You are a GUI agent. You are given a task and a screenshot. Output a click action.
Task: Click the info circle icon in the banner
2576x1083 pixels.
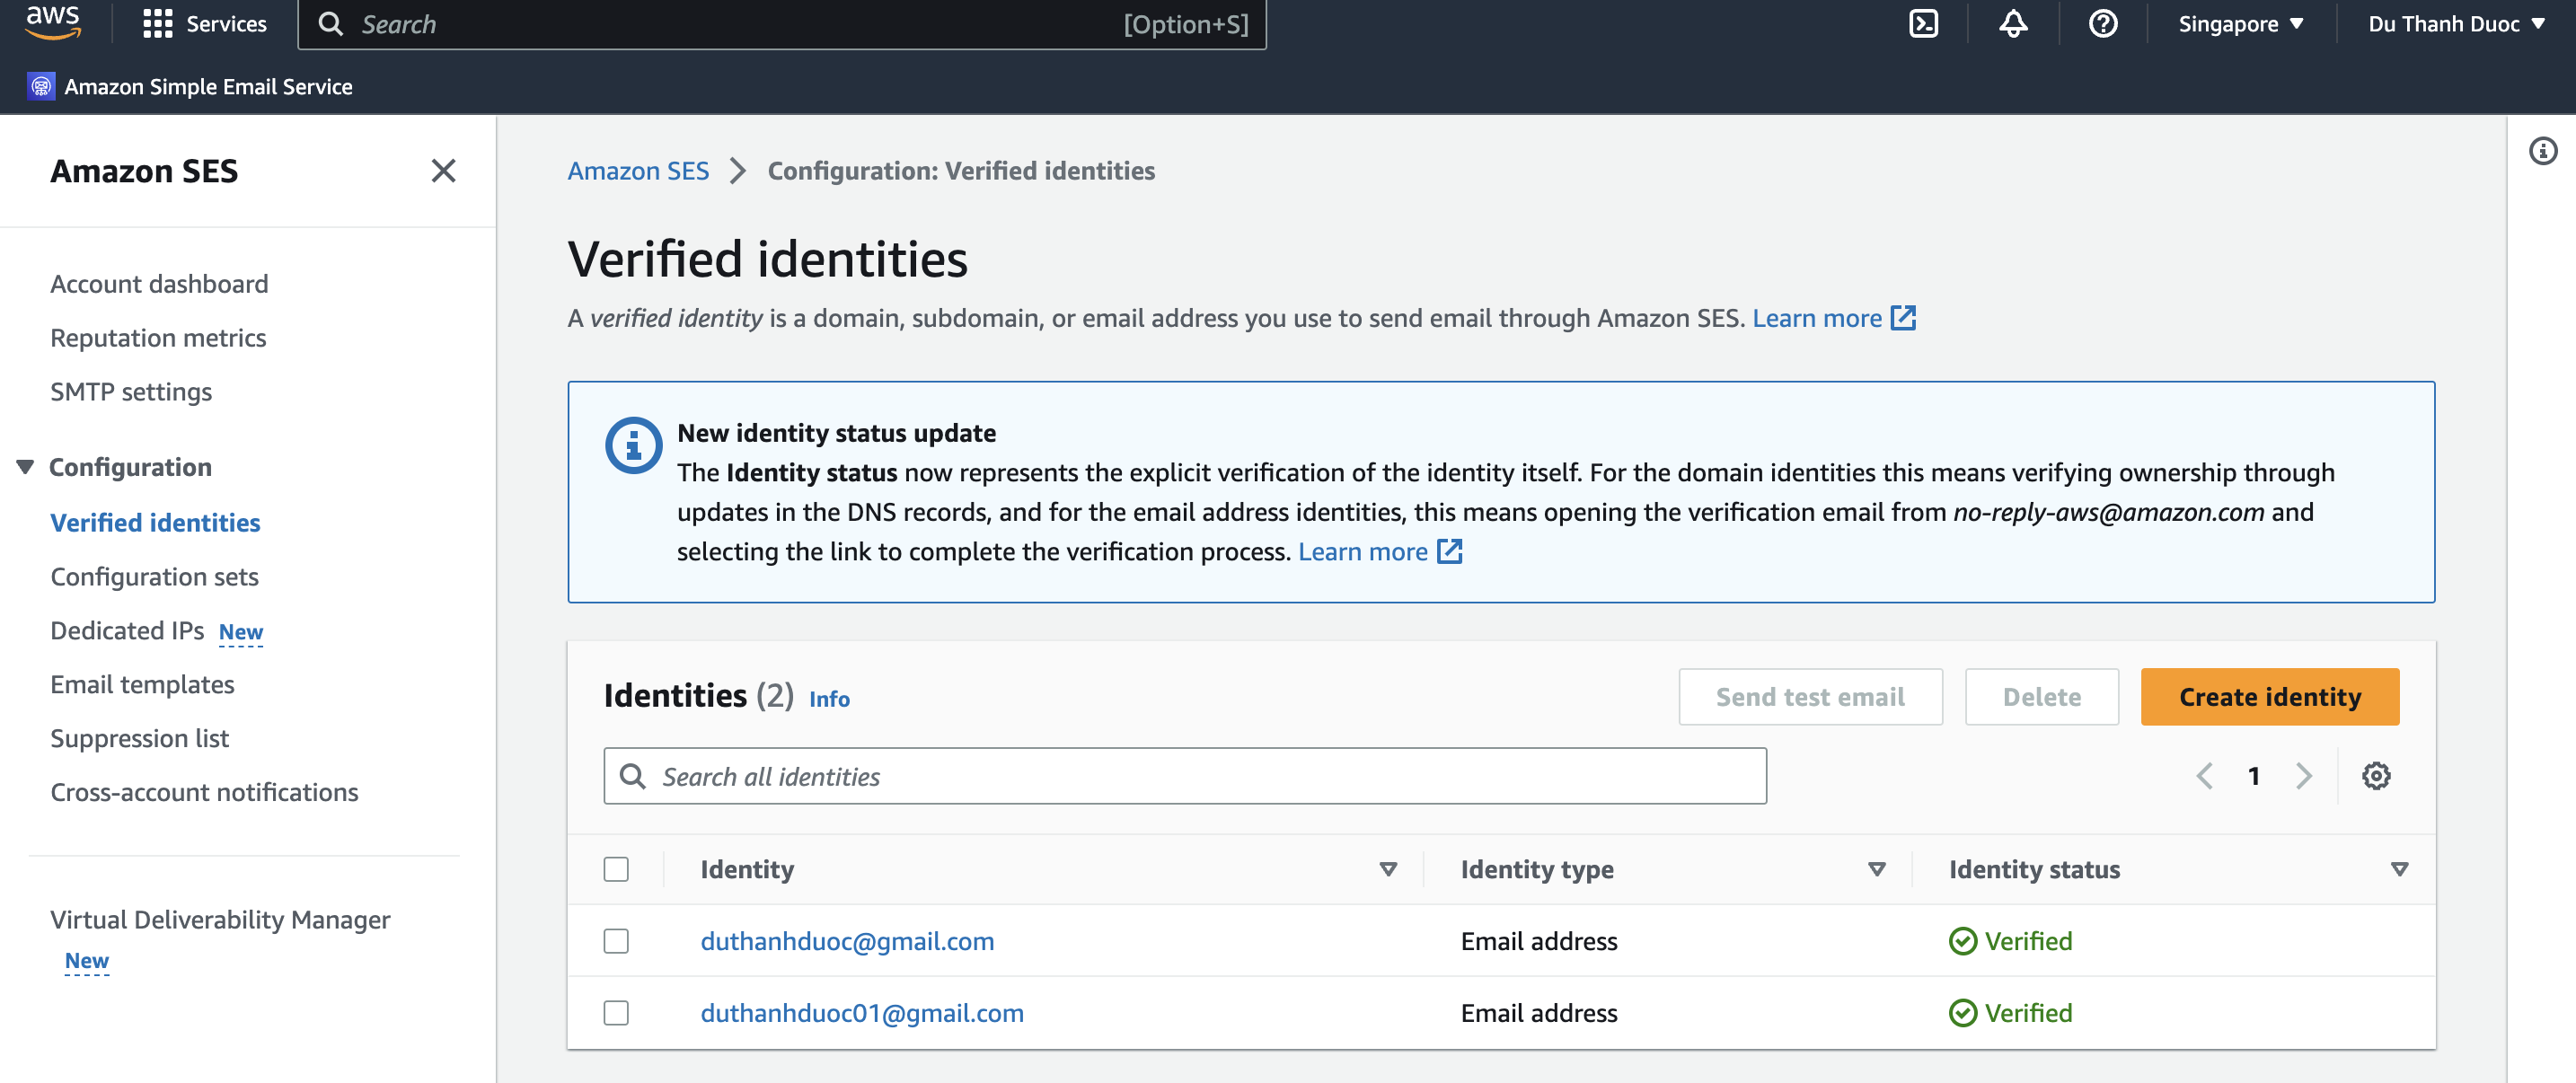pyautogui.click(x=633, y=445)
